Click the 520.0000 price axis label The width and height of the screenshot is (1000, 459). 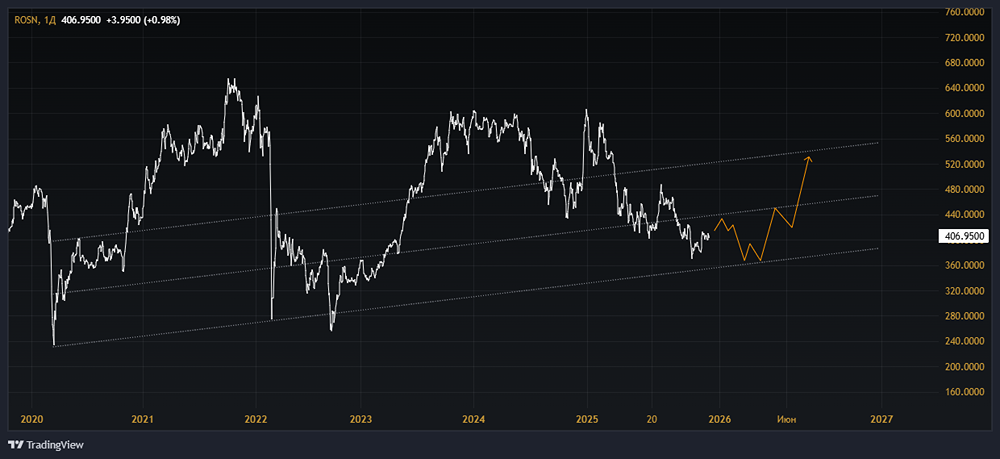point(963,164)
